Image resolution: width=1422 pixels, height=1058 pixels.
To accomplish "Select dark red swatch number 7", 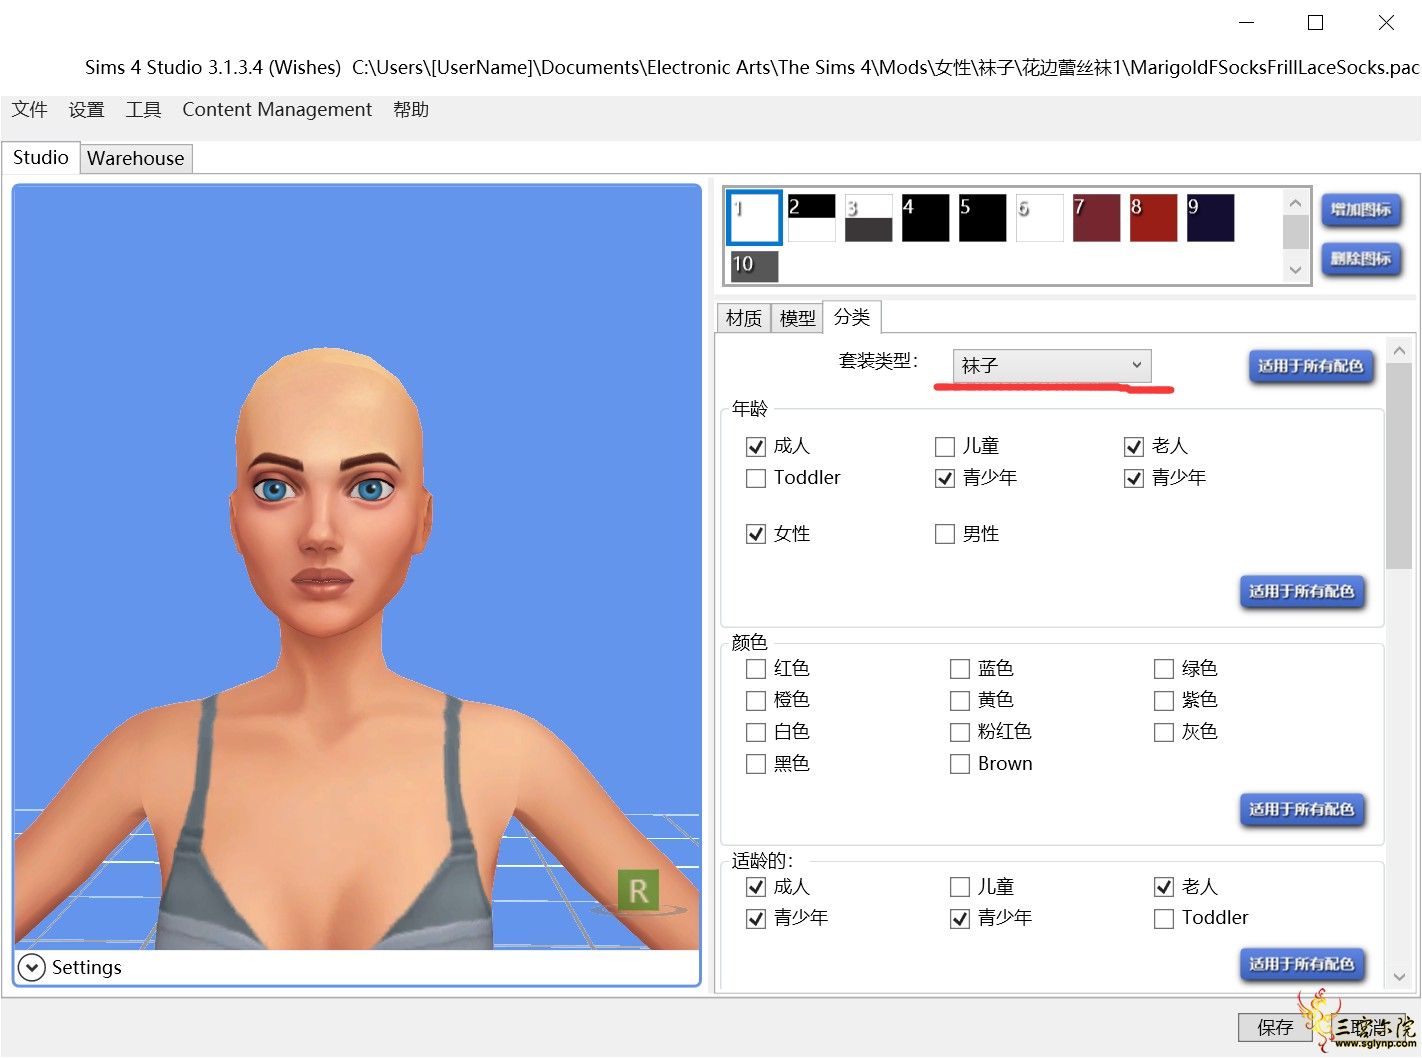I will click(x=1096, y=218).
